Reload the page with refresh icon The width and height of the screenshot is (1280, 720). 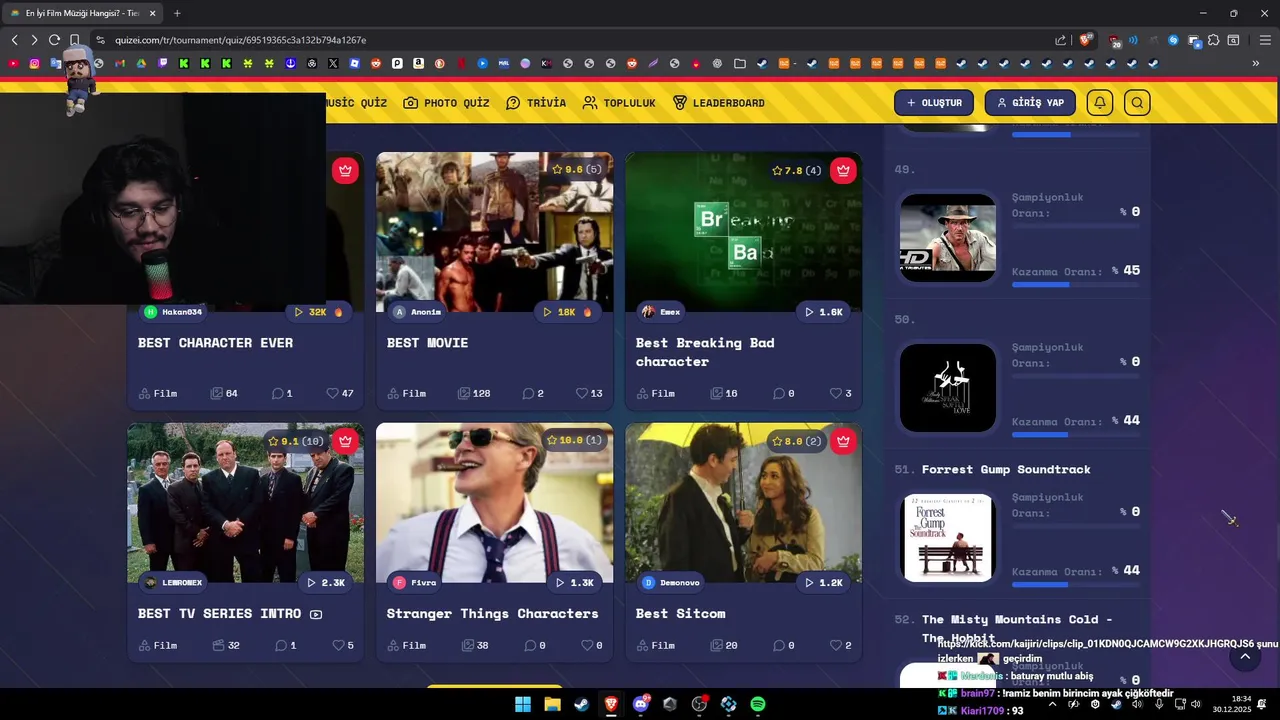pyautogui.click(x=54, y=40)
